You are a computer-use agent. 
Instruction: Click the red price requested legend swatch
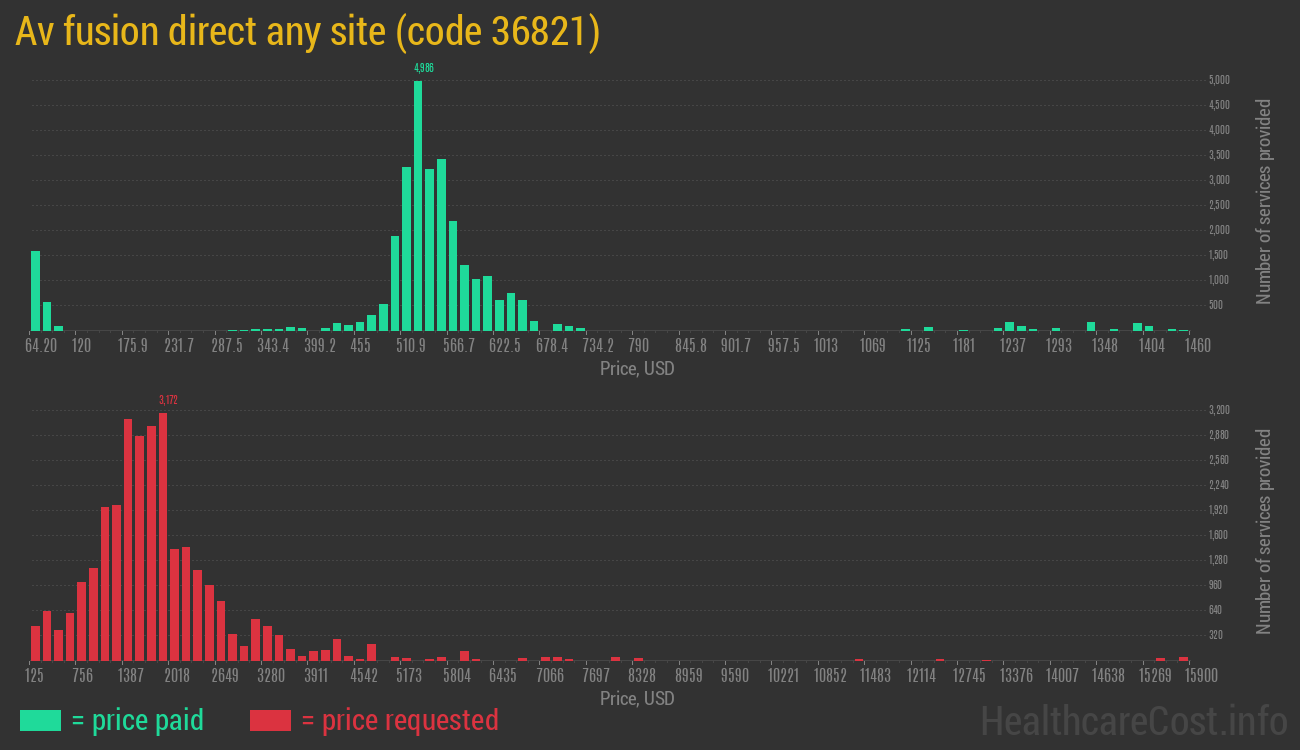(x=270, y=720)
